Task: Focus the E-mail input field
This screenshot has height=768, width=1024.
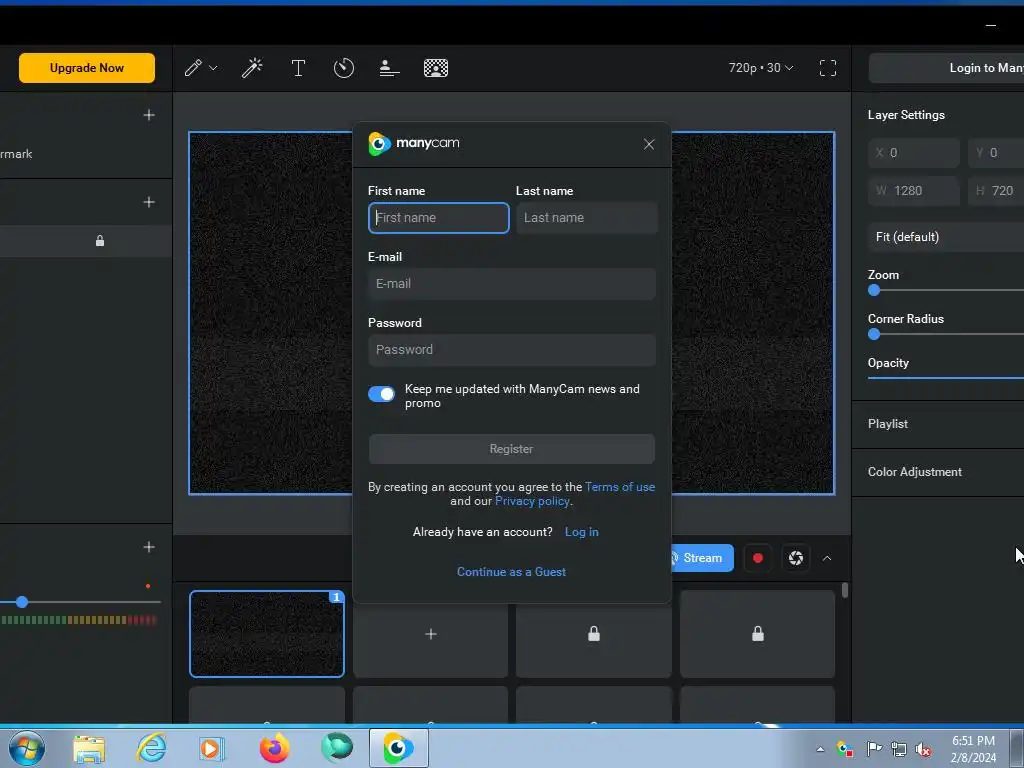Action: tap(512, 283)
